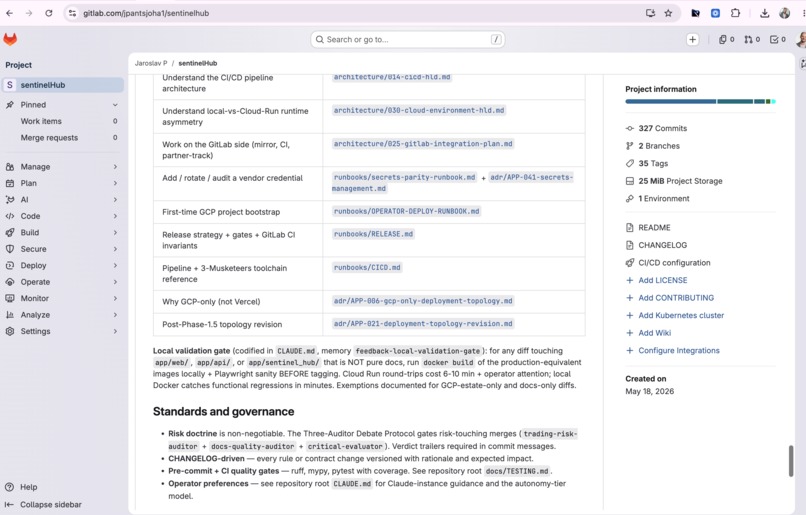The height and width of the screenshot is (515, 806).
Task: Open the Monitor sidebar menu
Action: point(63,298)
